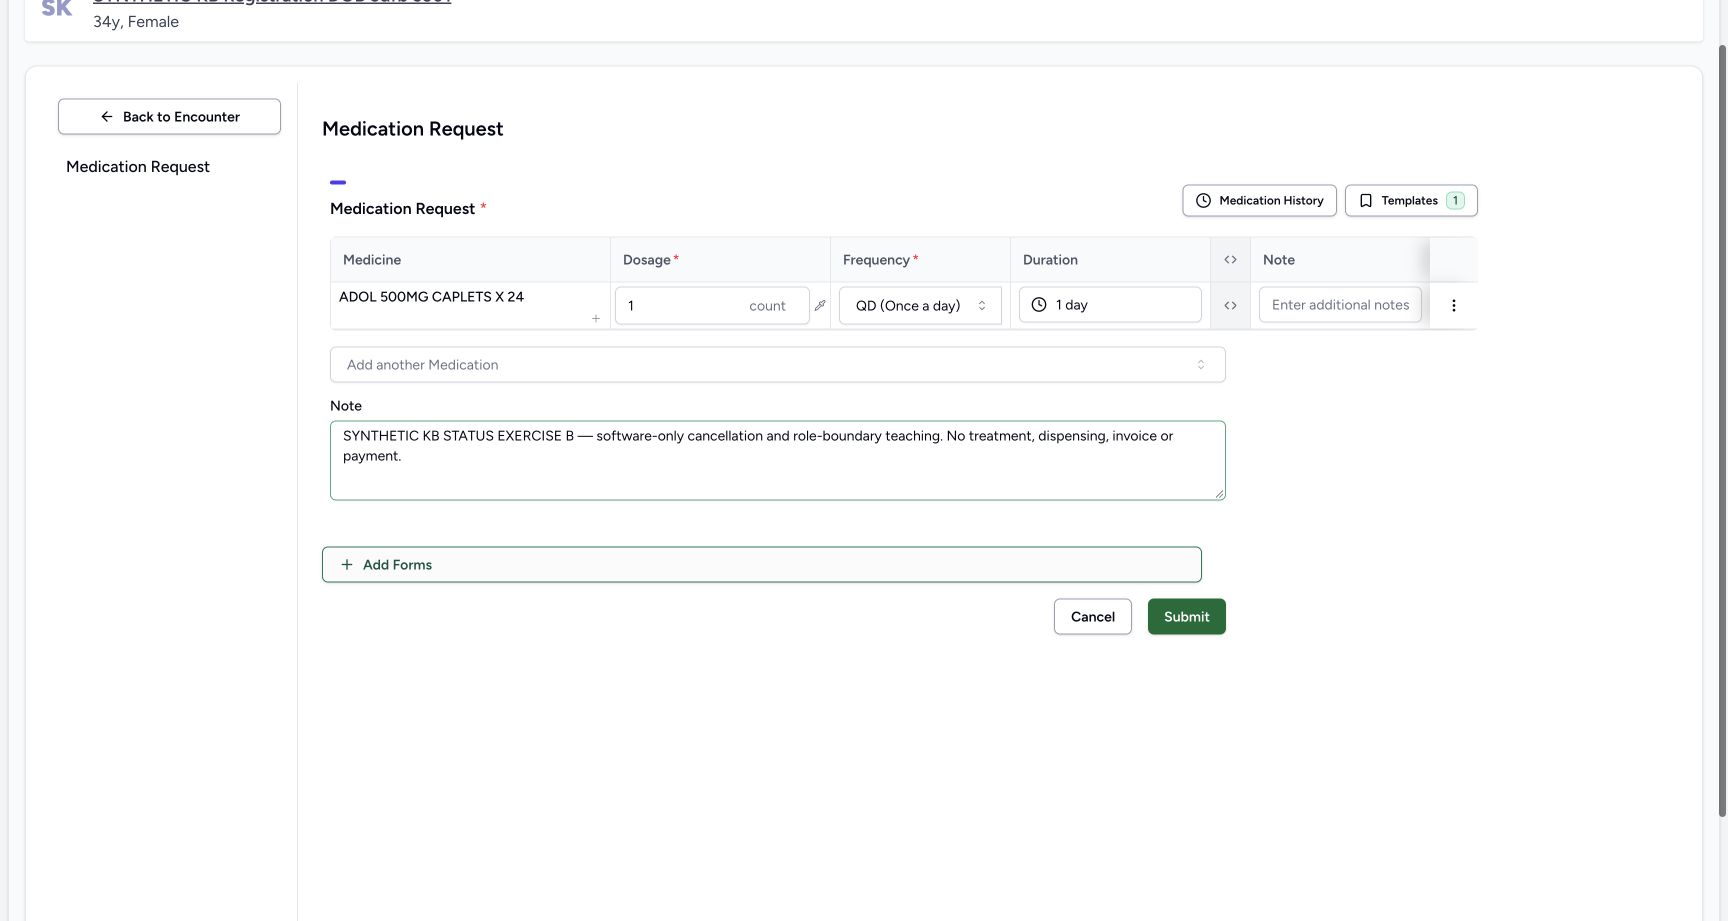Click the three-dot row options menu

point(1453,306)
